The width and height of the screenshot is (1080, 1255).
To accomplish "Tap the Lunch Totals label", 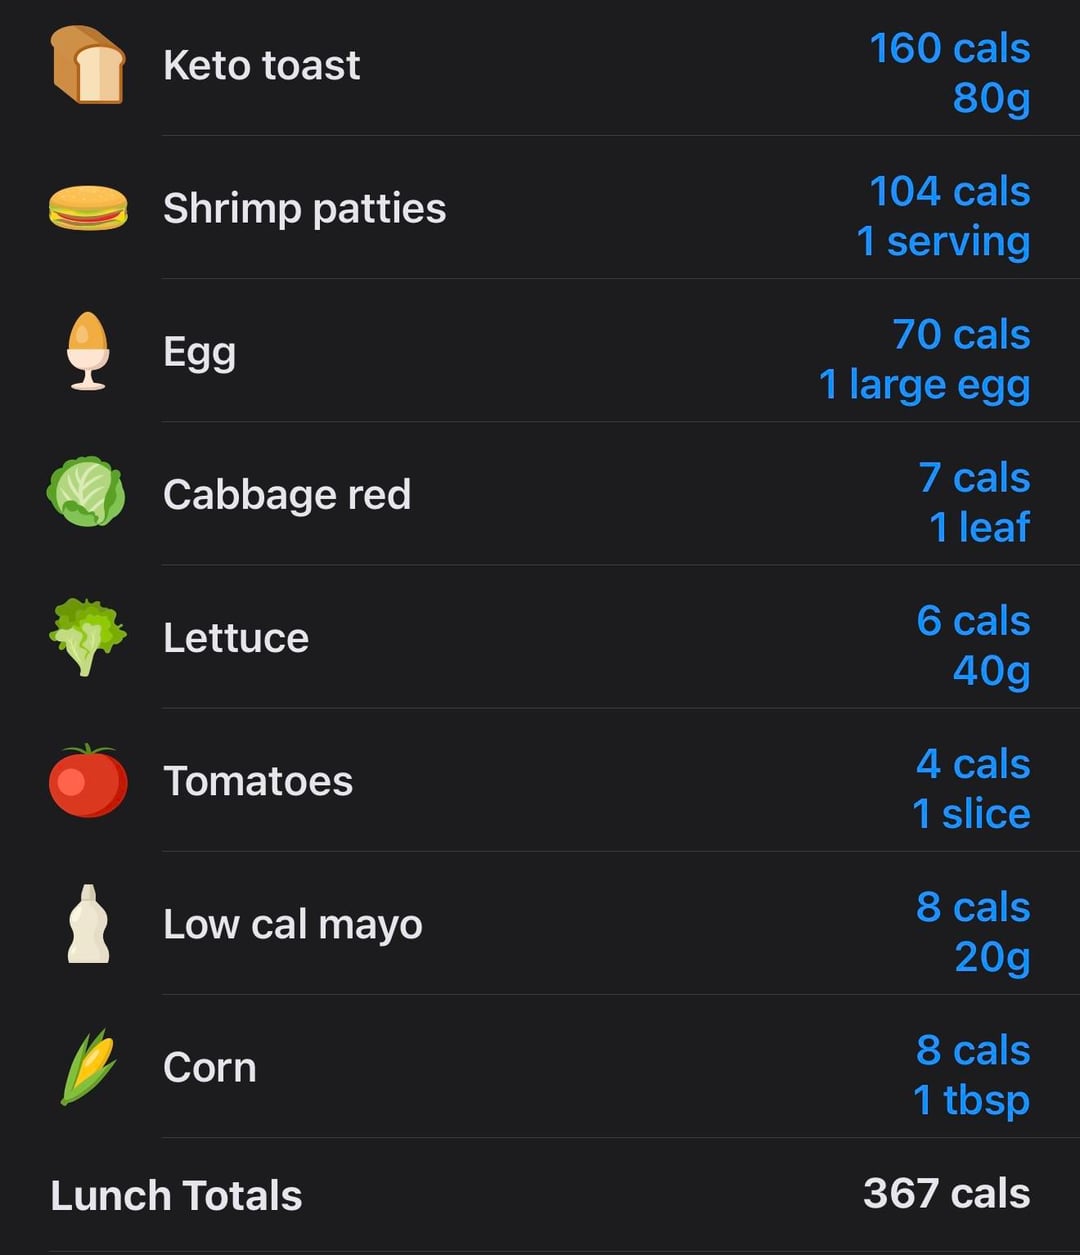I will [176, 1196].
